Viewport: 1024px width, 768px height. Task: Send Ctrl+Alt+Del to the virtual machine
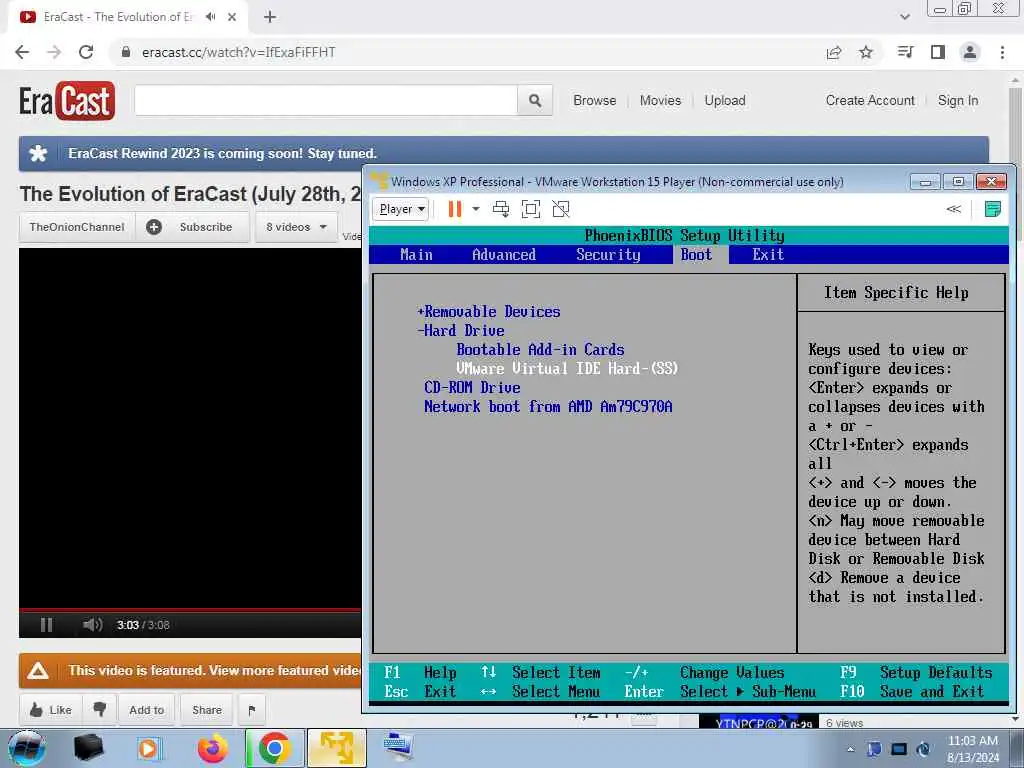tap(501, 209)
